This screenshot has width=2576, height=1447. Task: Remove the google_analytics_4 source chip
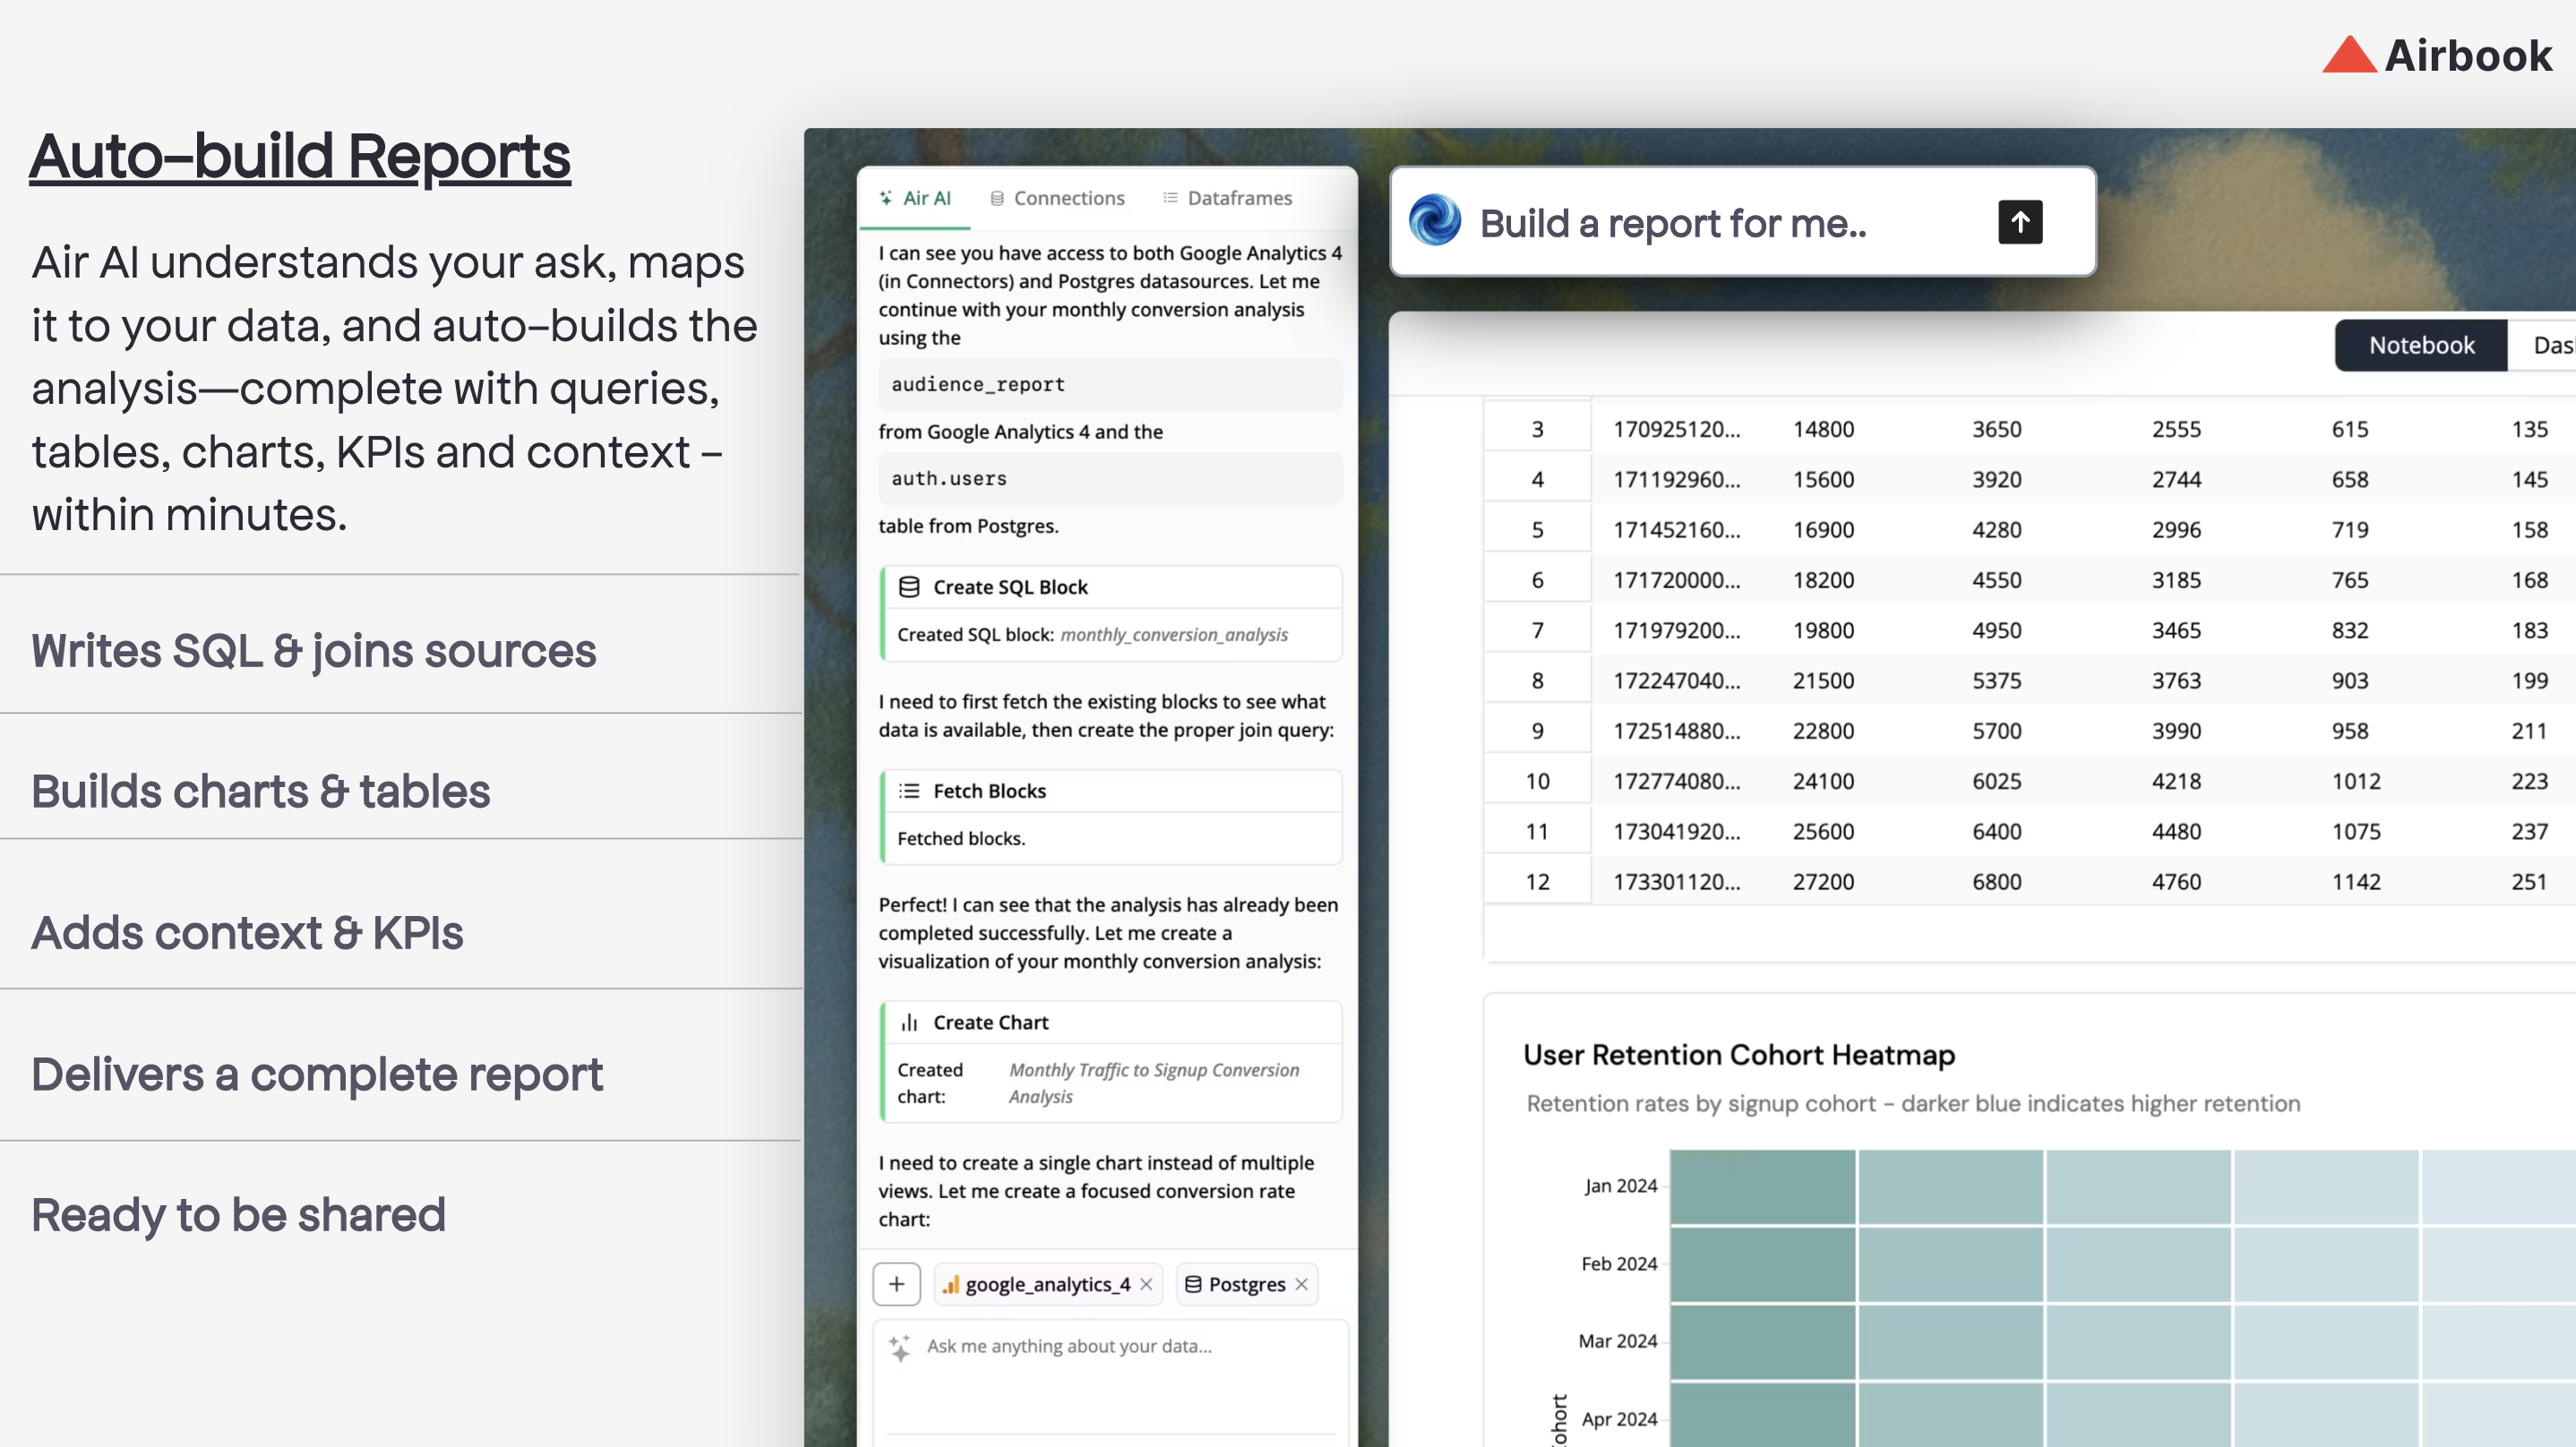tap(1146, 1284)
